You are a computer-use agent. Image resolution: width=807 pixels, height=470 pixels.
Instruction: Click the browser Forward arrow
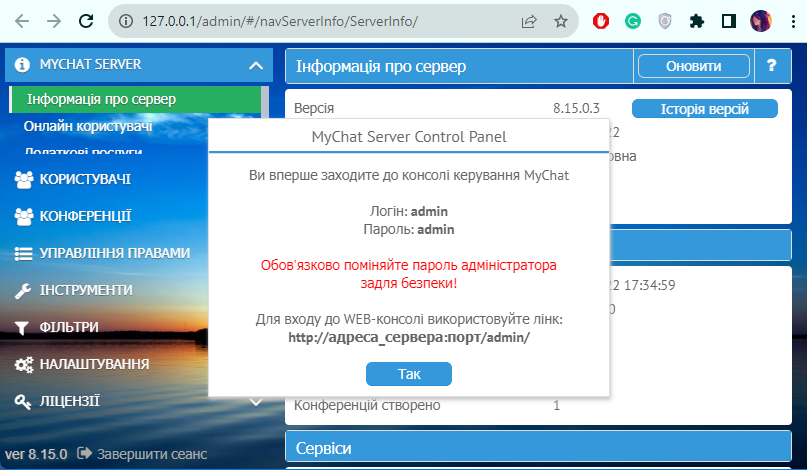click(54, 21)
